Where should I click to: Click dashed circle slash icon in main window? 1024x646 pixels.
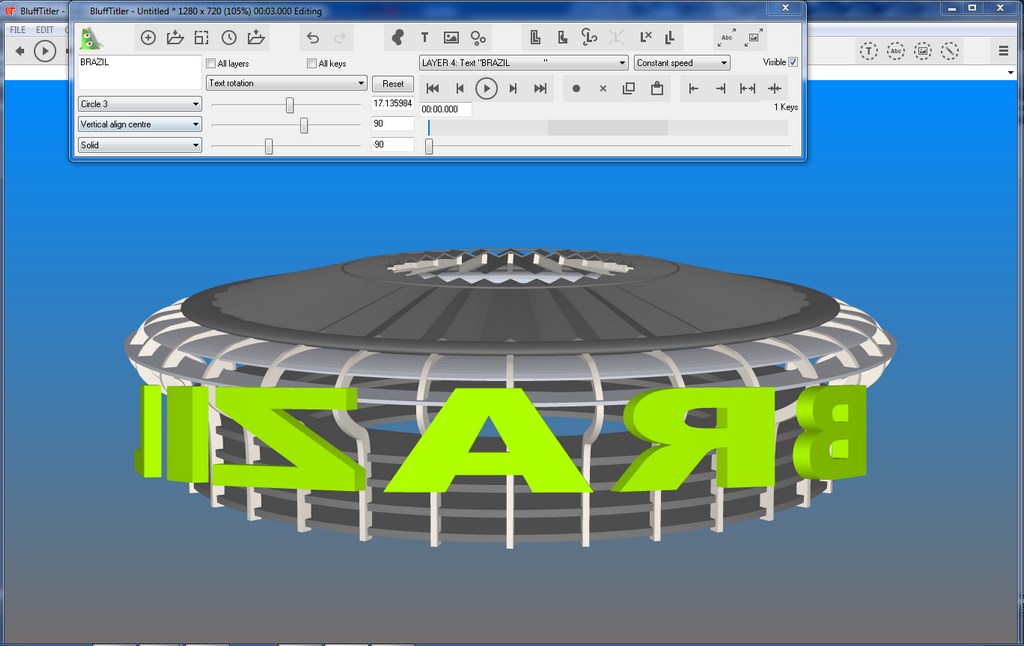[950, 51]
